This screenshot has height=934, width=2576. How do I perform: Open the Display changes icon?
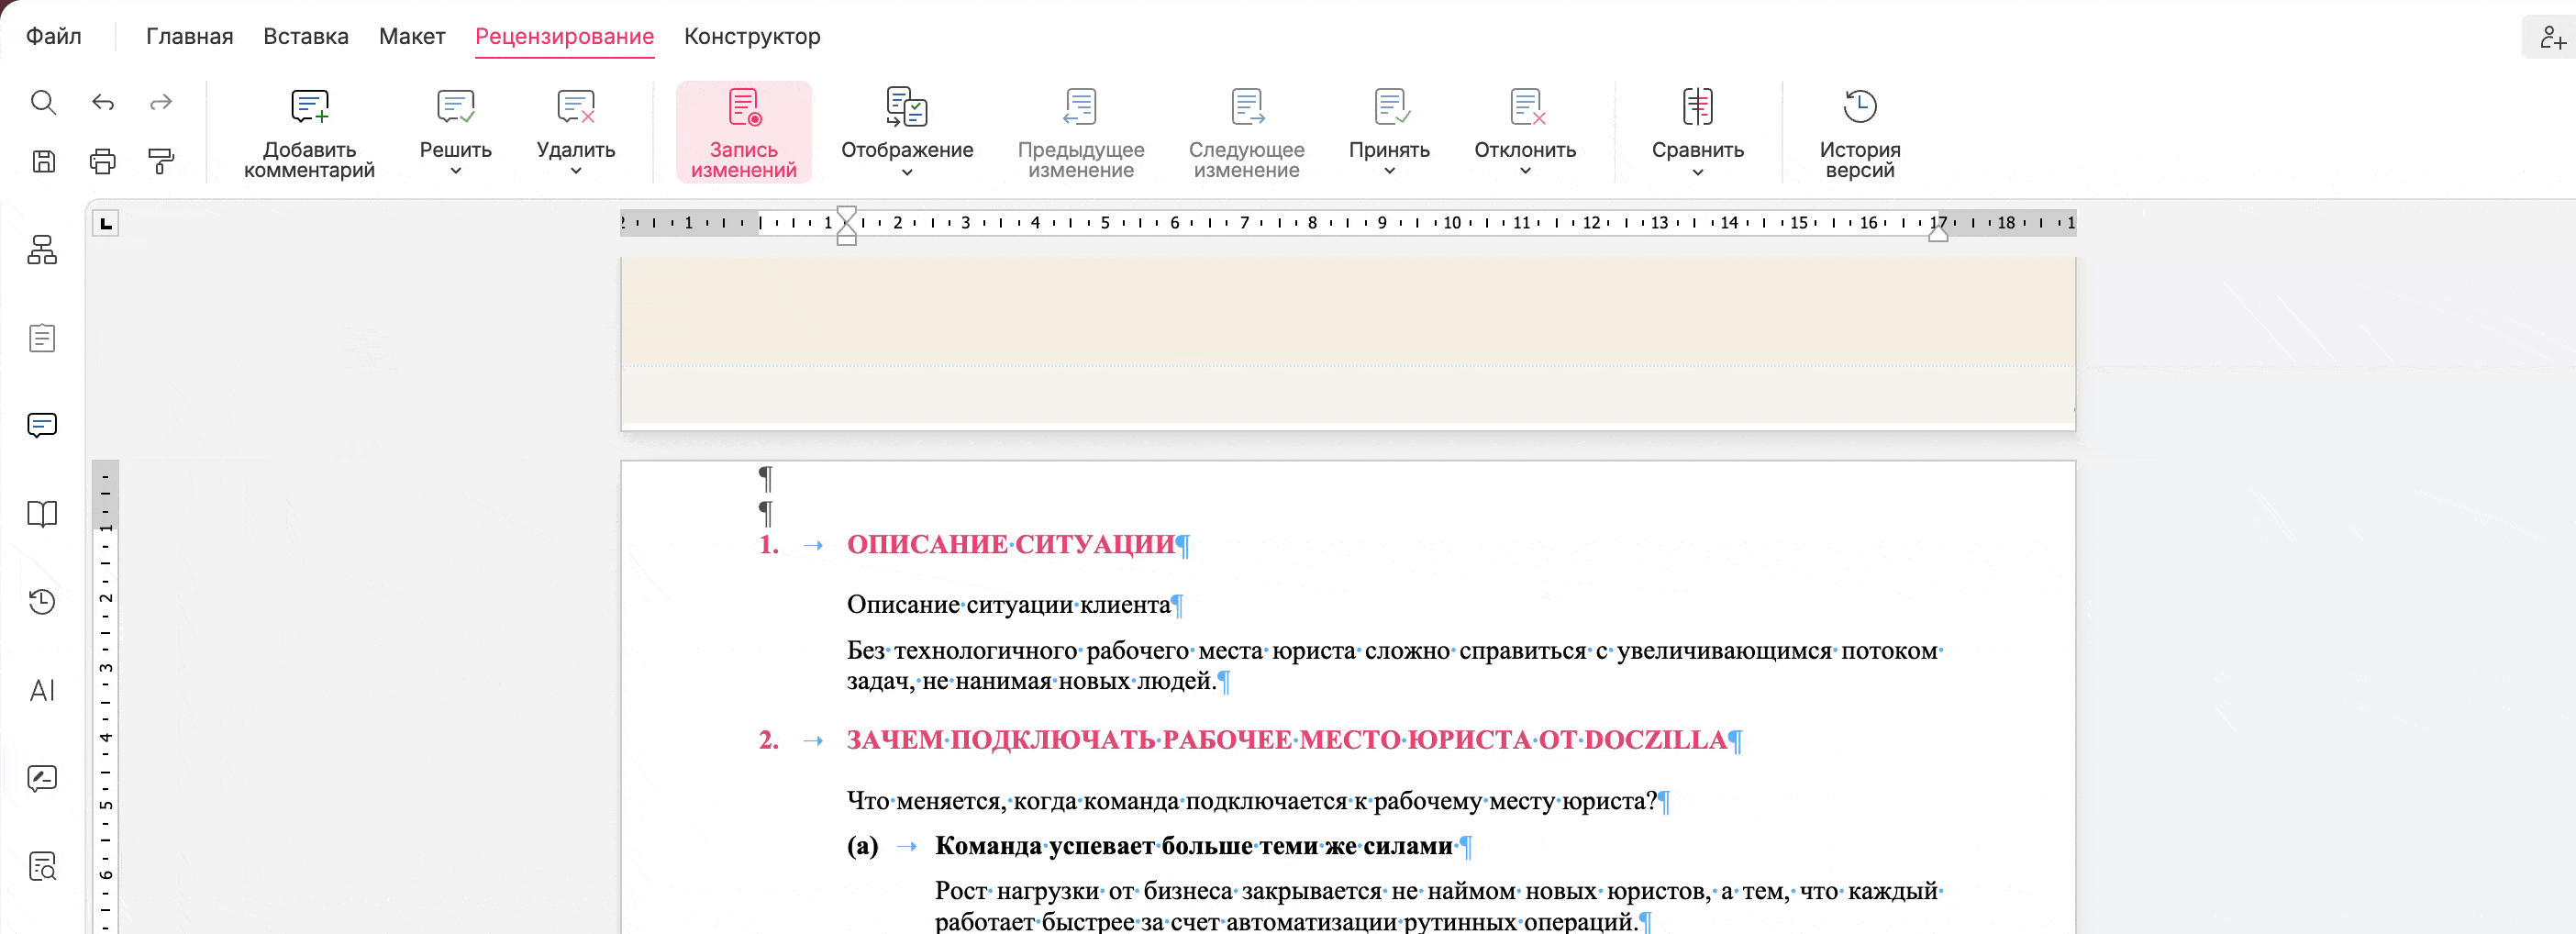point(907,106)
